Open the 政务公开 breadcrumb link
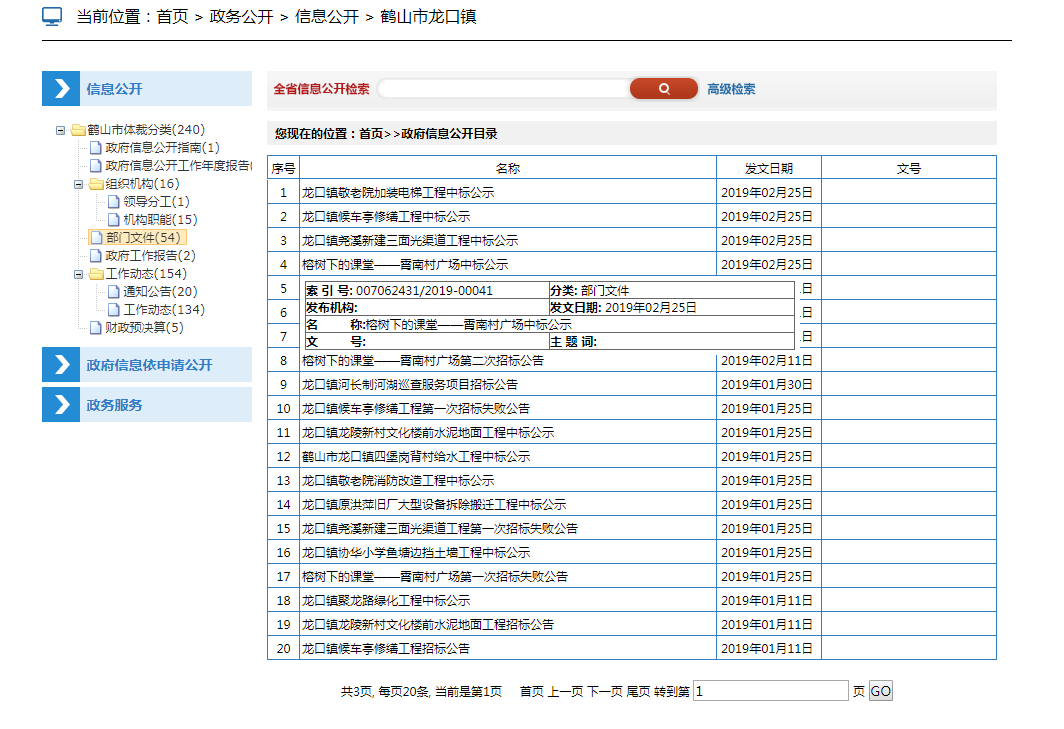This screenshot has width=1064, height=729. (x=241, y=17)
